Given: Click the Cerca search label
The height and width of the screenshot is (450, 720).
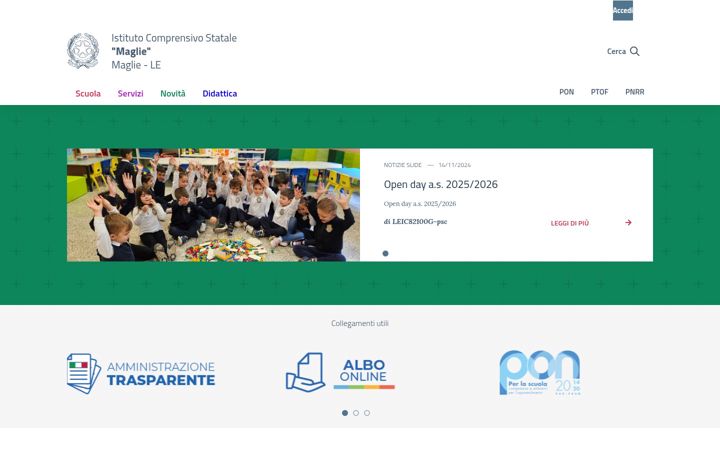Looking at the screenshot, I should click(616, 51).
